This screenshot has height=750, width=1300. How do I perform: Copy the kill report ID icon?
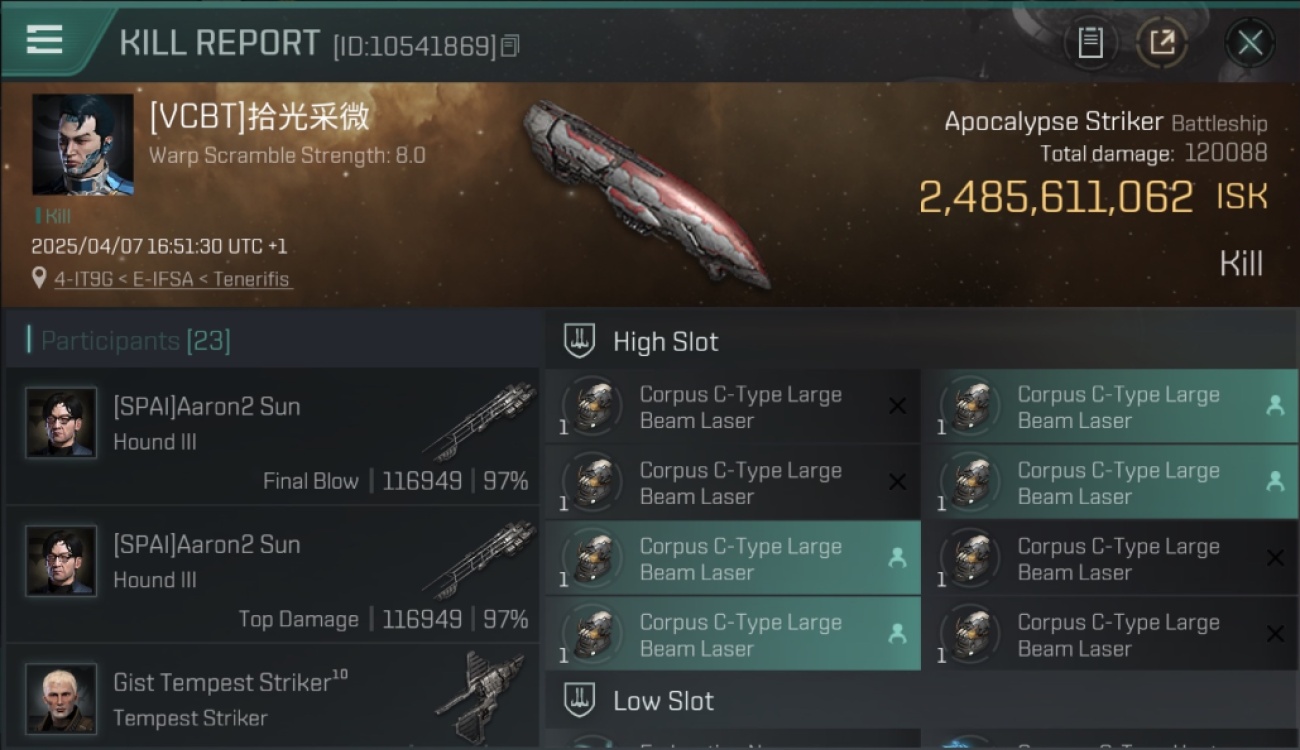pyautogui.click(x=510, y=45)
